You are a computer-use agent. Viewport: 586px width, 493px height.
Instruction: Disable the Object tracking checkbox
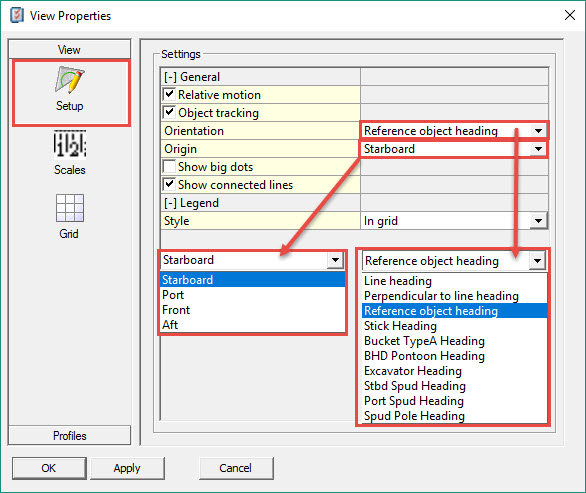coord(169,112)
